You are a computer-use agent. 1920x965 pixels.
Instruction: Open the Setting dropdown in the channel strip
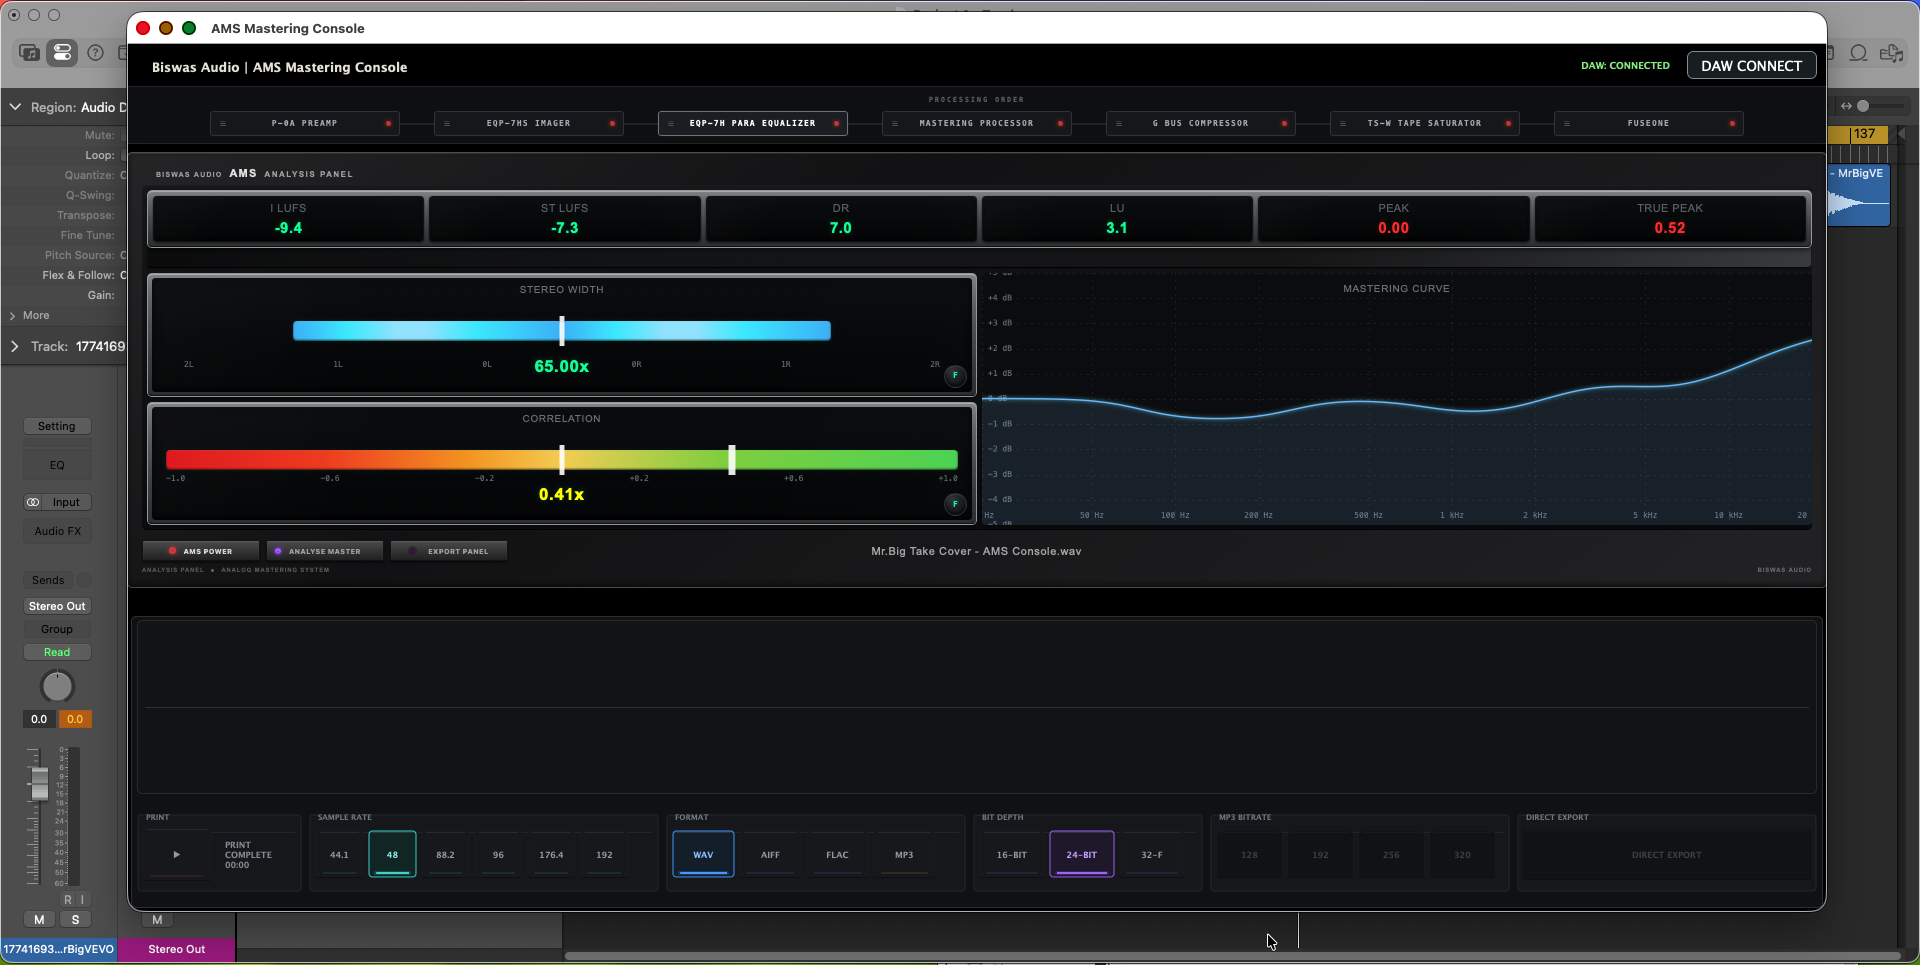(57, 426)
